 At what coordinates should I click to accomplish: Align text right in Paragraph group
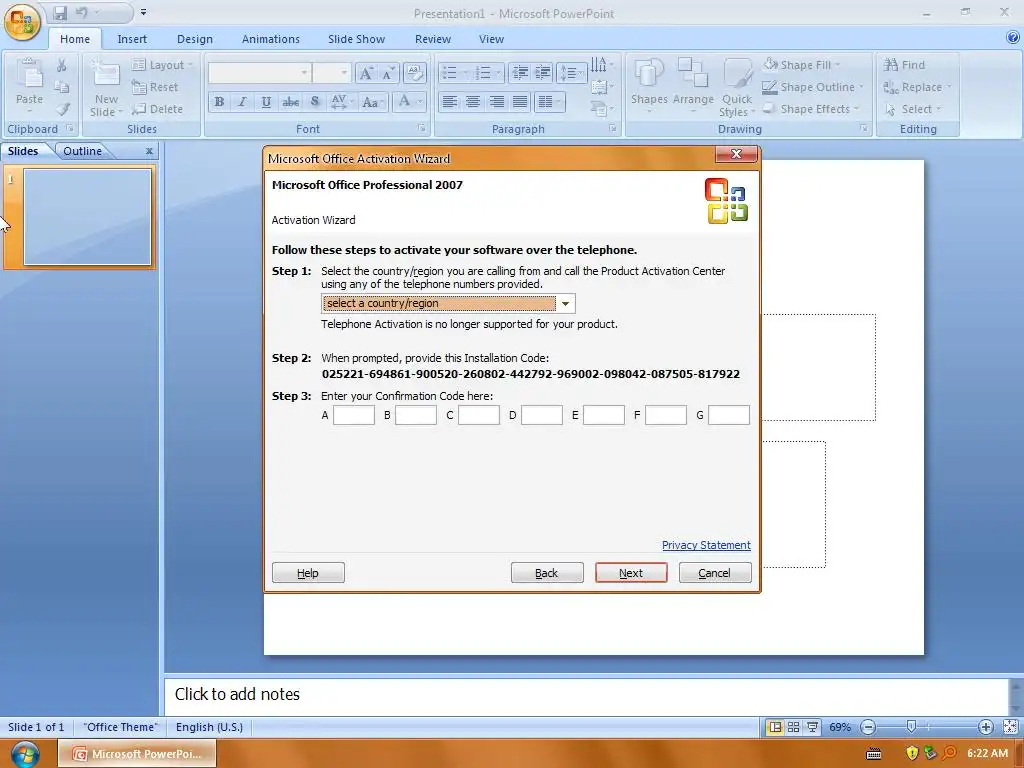496,102
